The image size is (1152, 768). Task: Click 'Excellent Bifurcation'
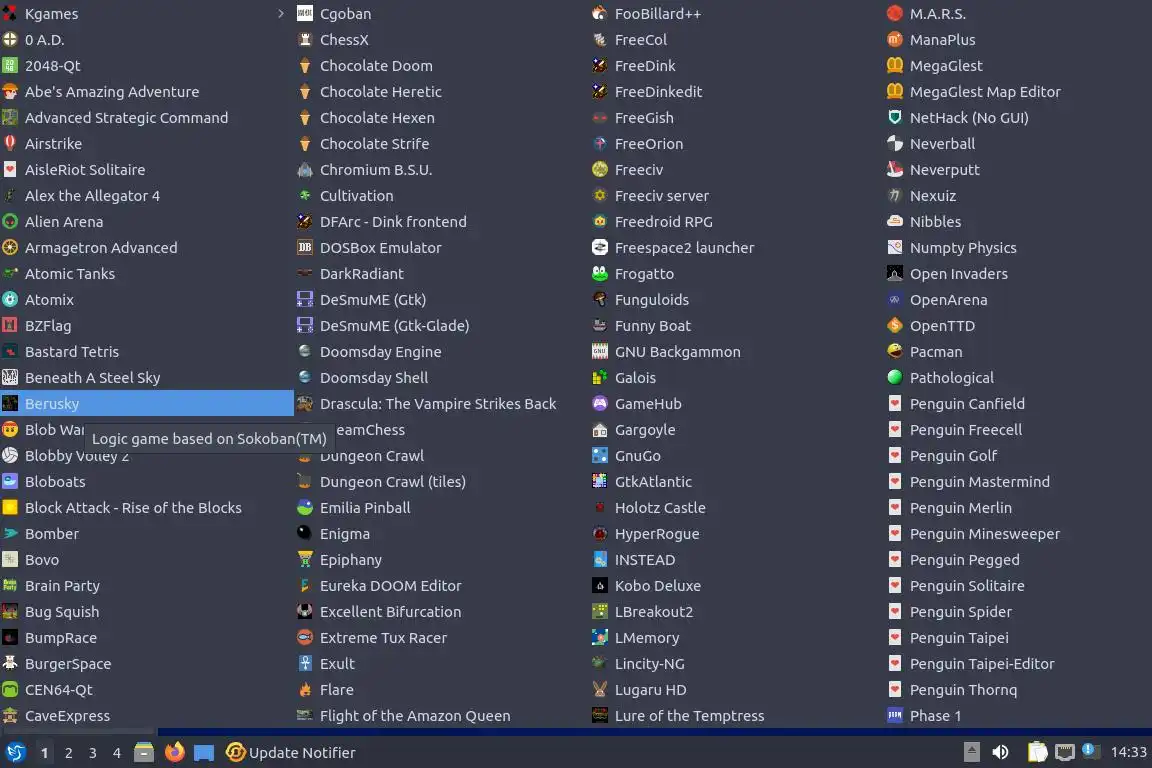click(390, 611)
